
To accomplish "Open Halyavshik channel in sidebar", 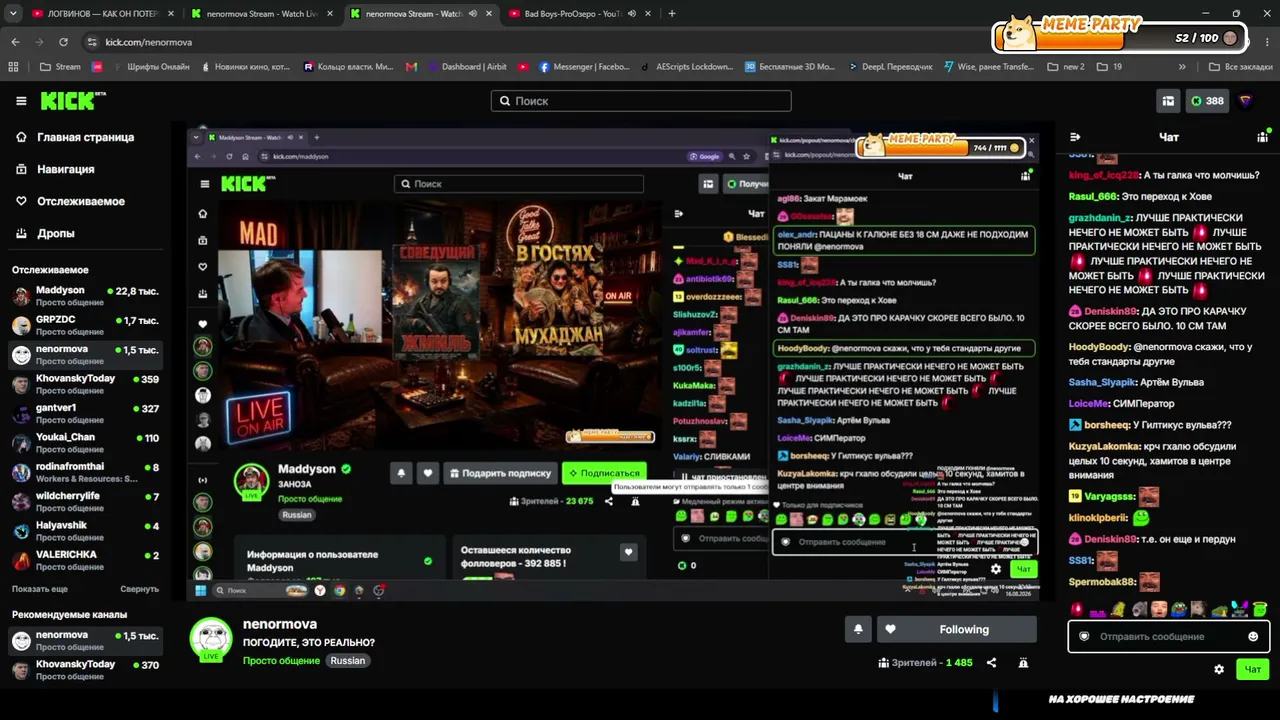I will tap(85, 530).
